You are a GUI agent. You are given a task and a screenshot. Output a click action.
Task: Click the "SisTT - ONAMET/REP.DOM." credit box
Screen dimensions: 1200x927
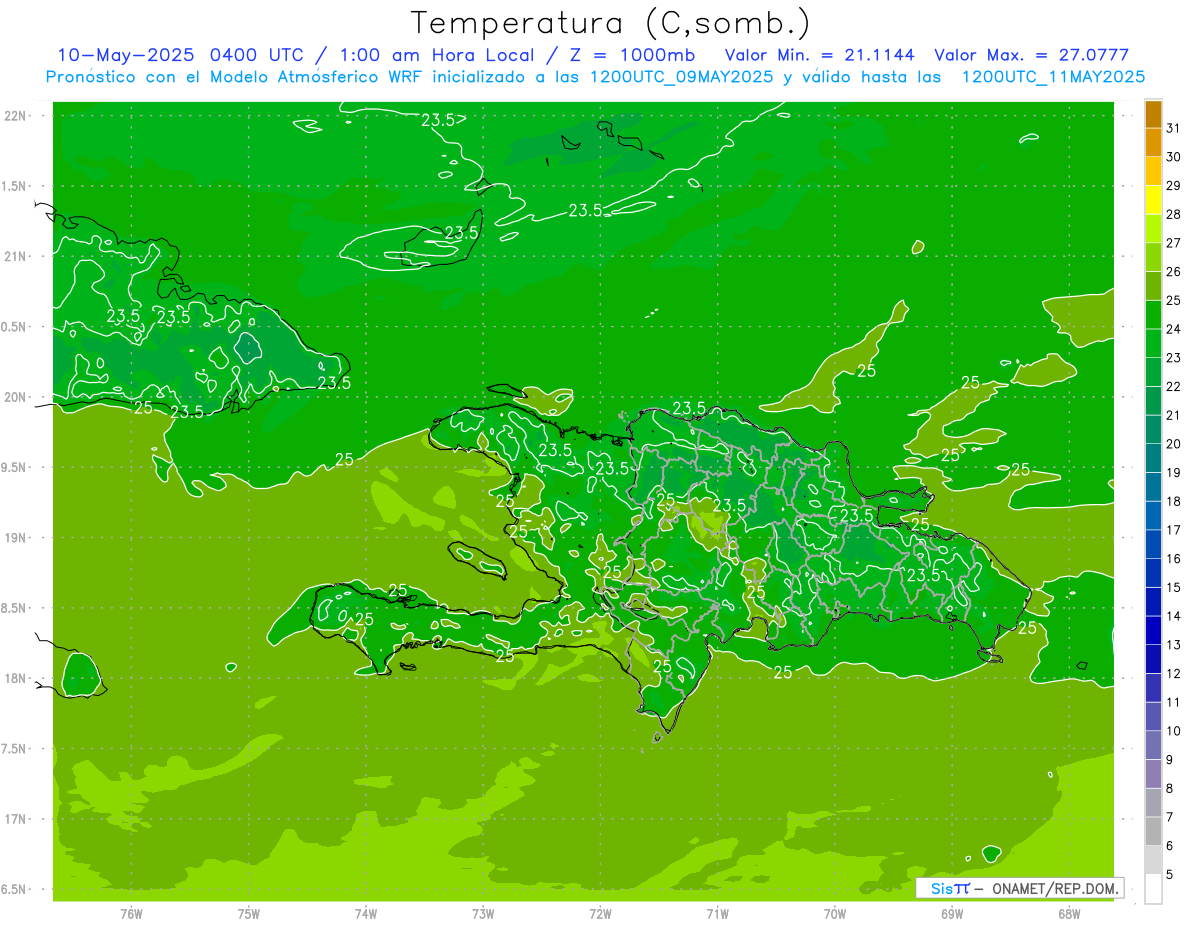pyautogui.click(x=1020, y=888)
